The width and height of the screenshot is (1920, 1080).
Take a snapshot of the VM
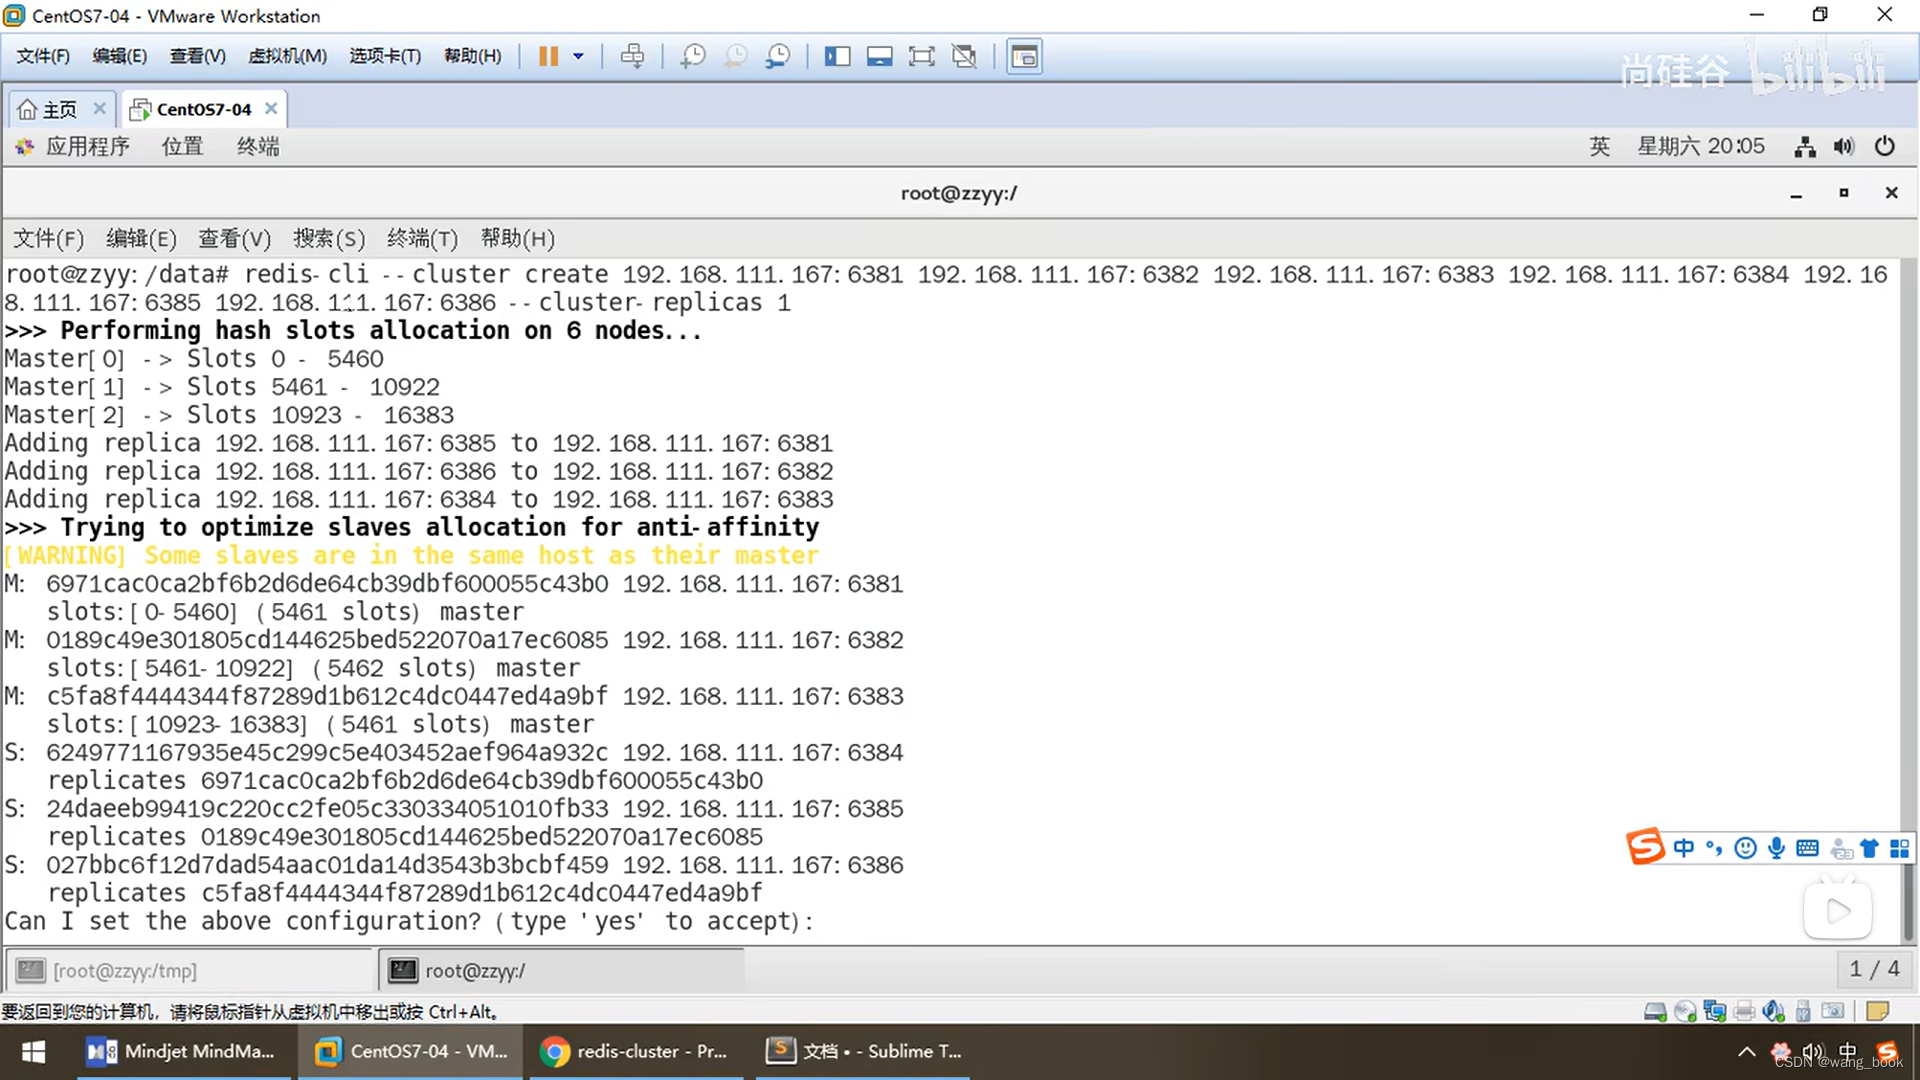pyautogui.click(x=692, y=56)
